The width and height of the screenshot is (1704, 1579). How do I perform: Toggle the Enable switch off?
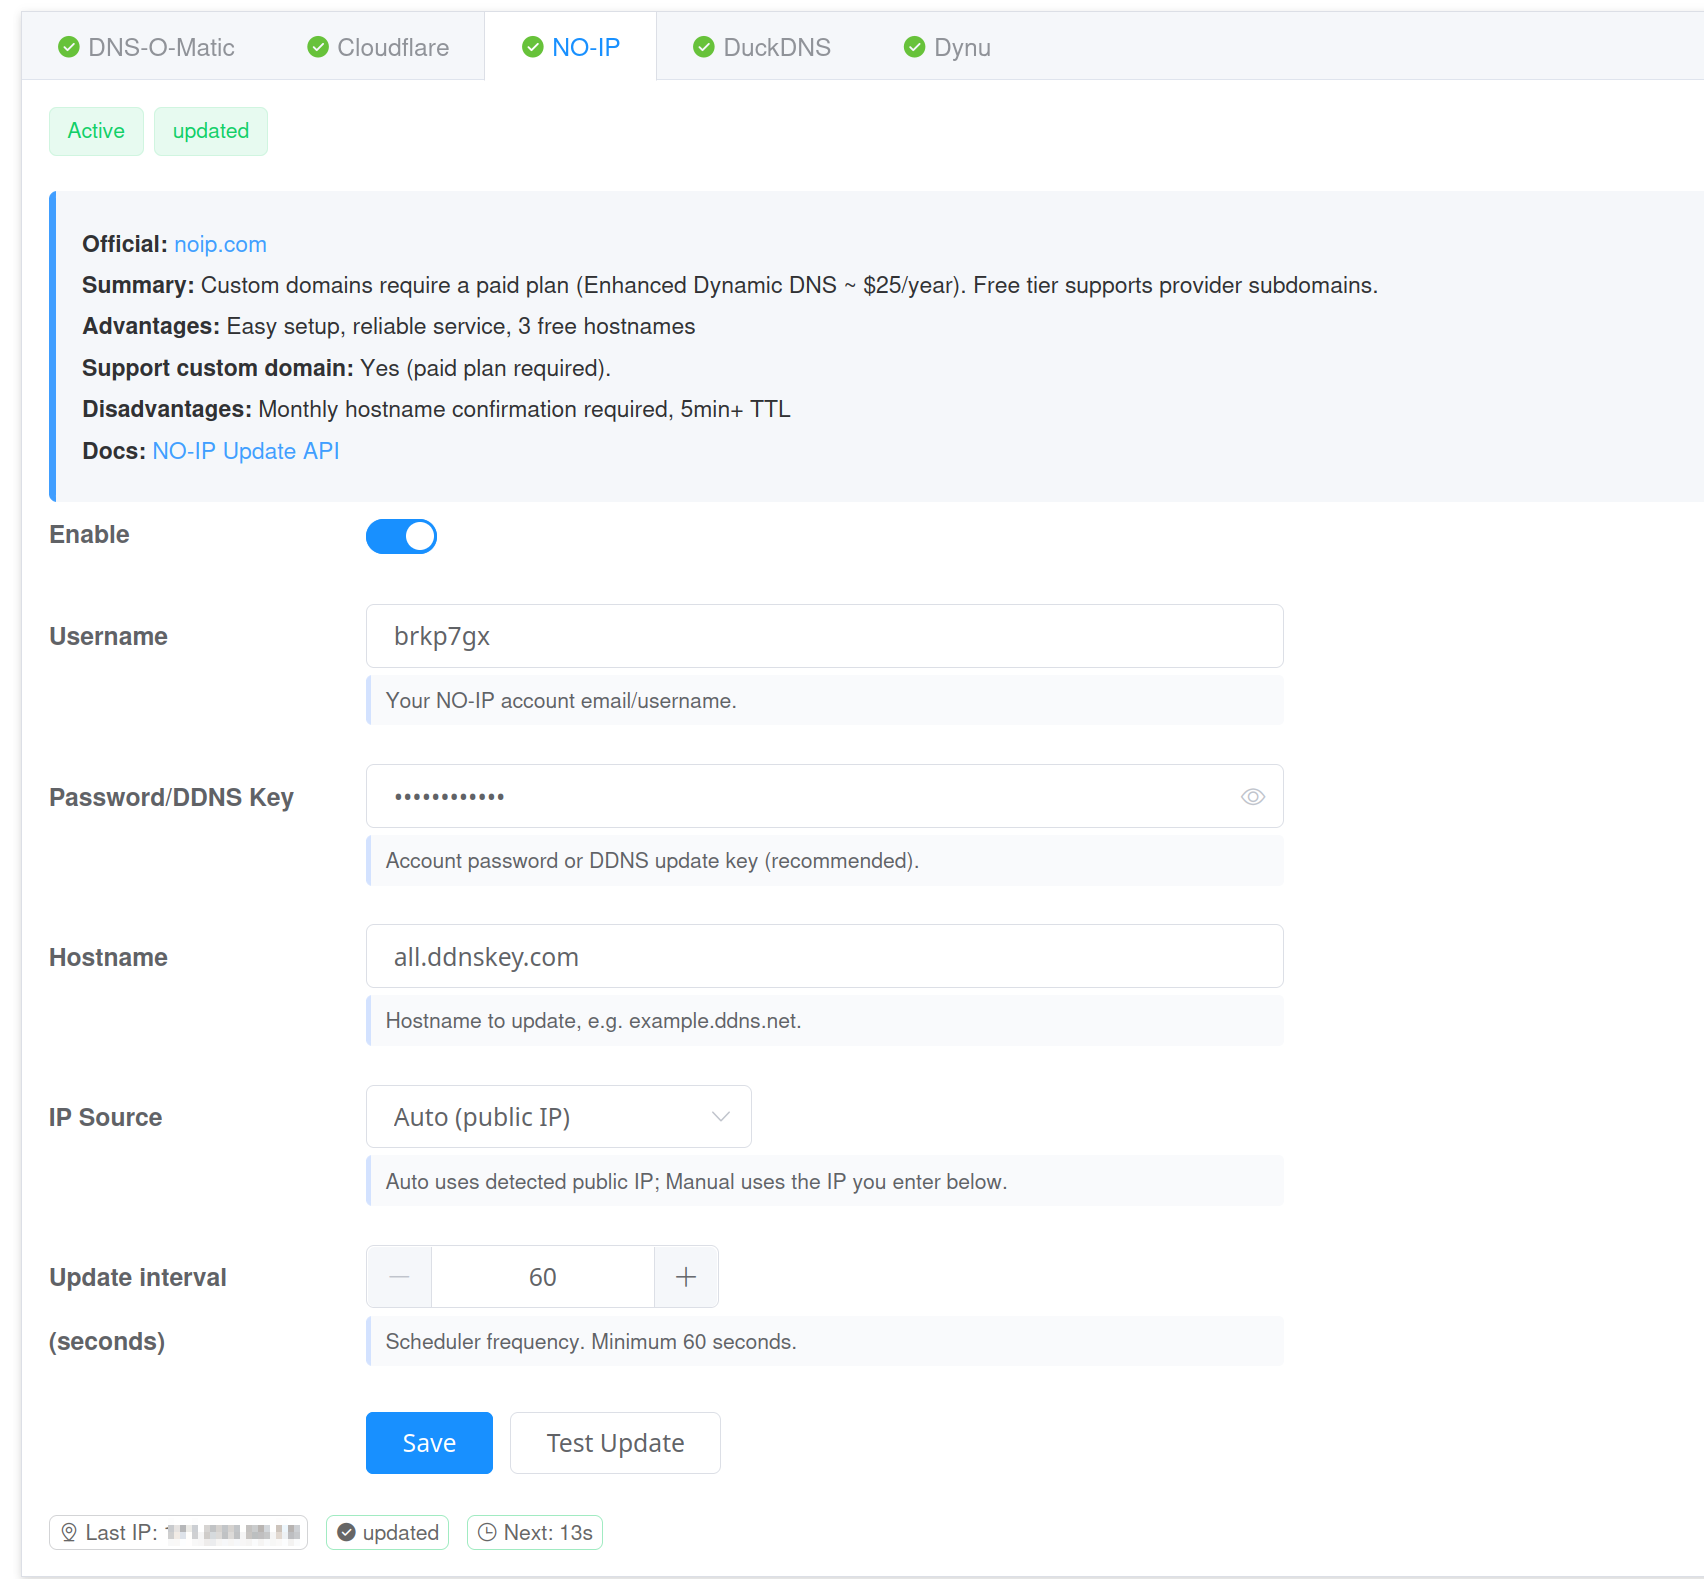click(401, 536)
